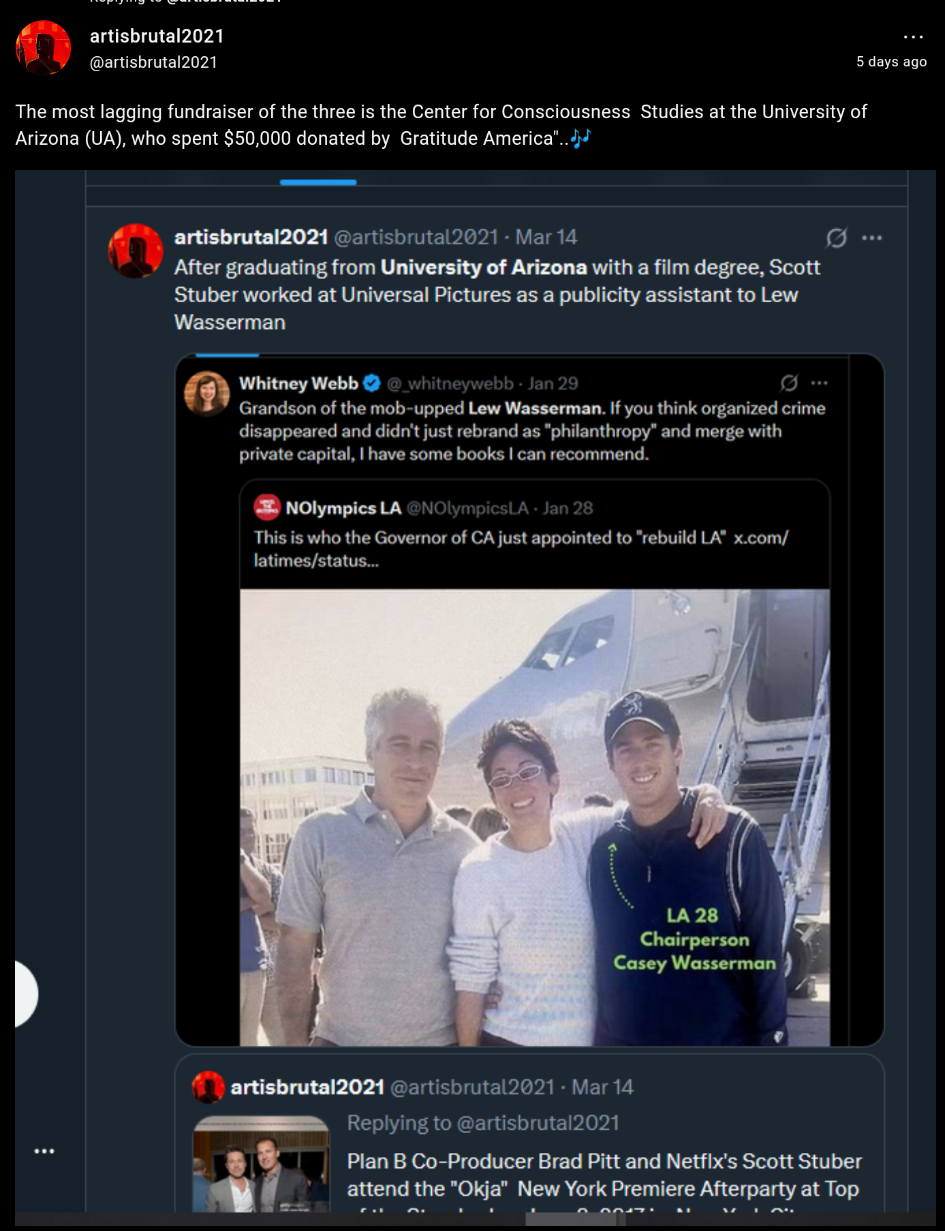Click 'Replying to @artisbrutal2021' in quoted tweet
The image size is (945, 1231).
(483, 1123)
